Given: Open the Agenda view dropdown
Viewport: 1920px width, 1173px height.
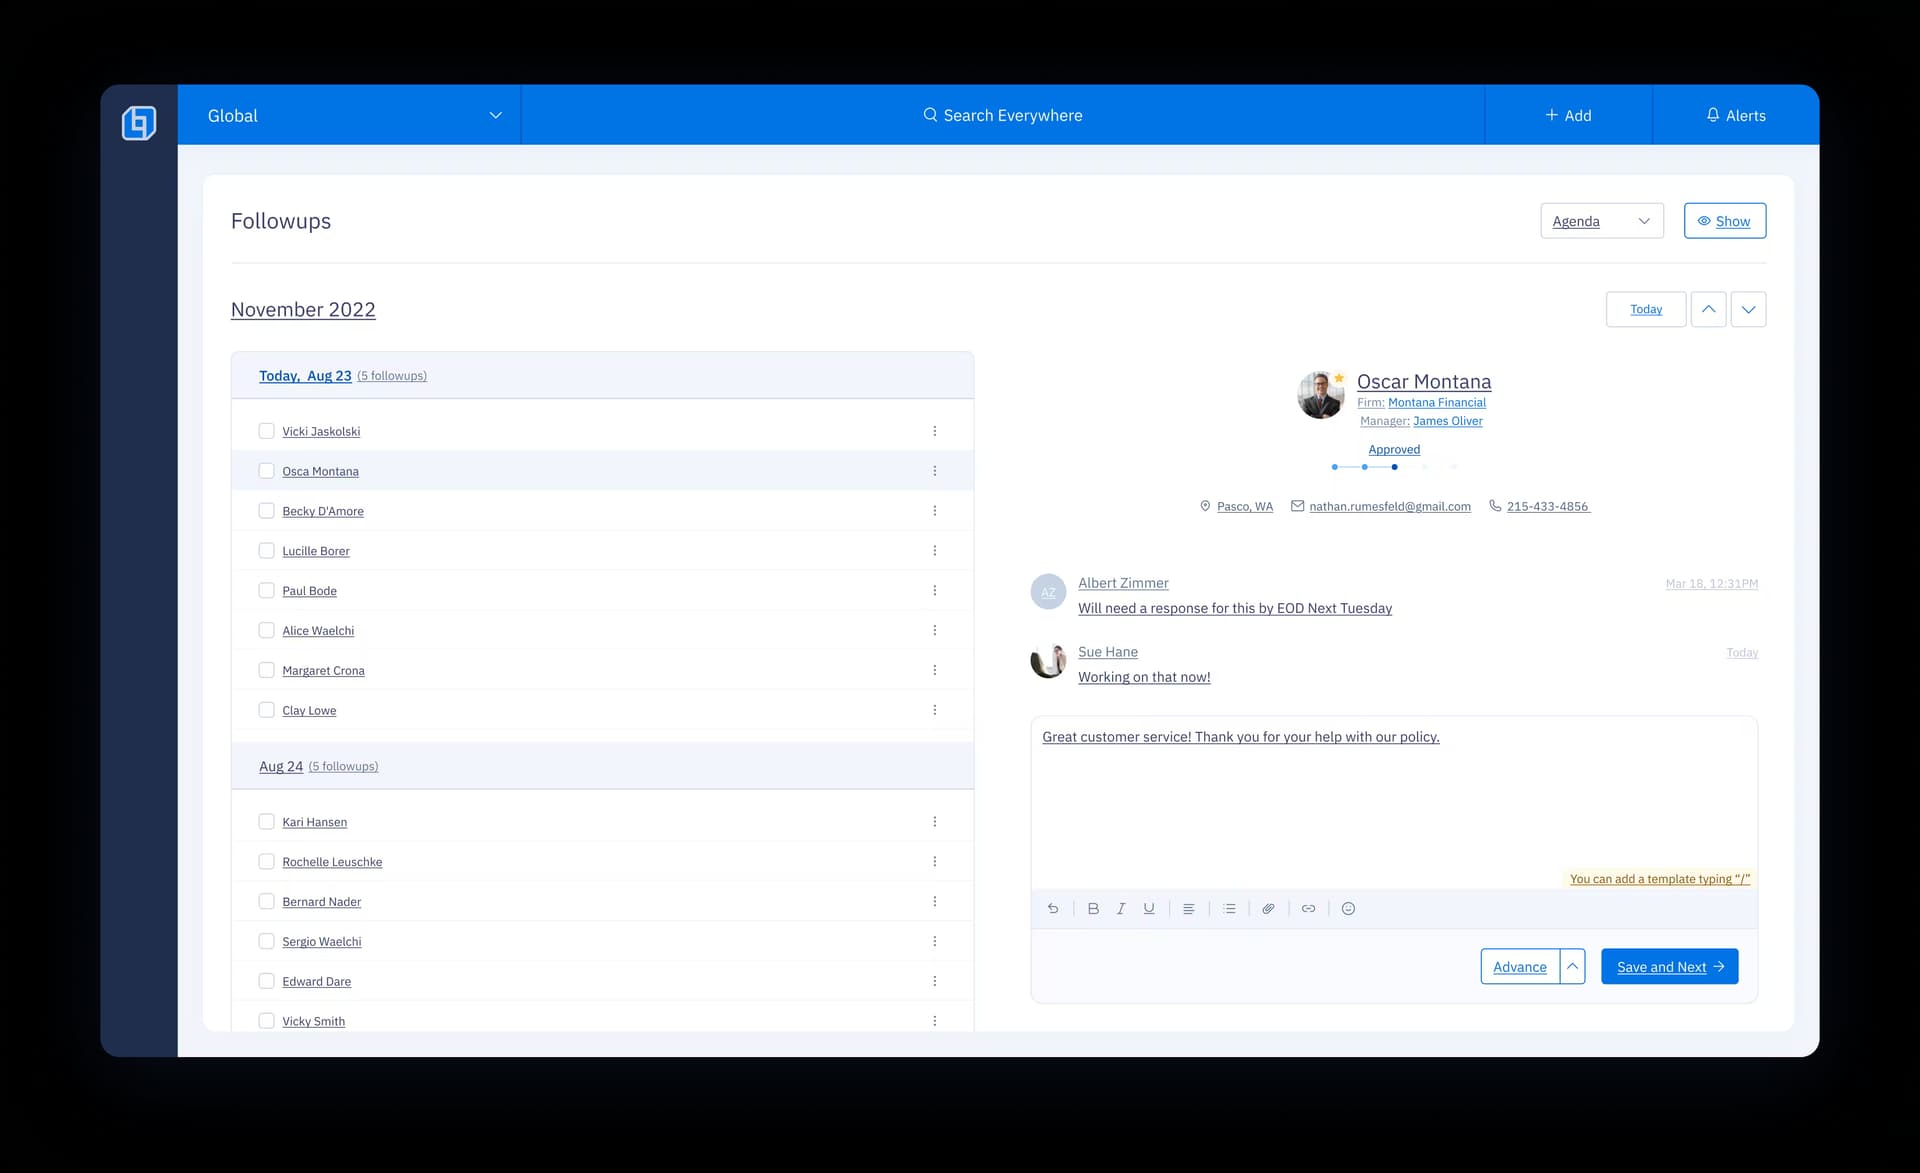Looking at the screenshot, I should pyautogui.click(x=1601, y=221).
